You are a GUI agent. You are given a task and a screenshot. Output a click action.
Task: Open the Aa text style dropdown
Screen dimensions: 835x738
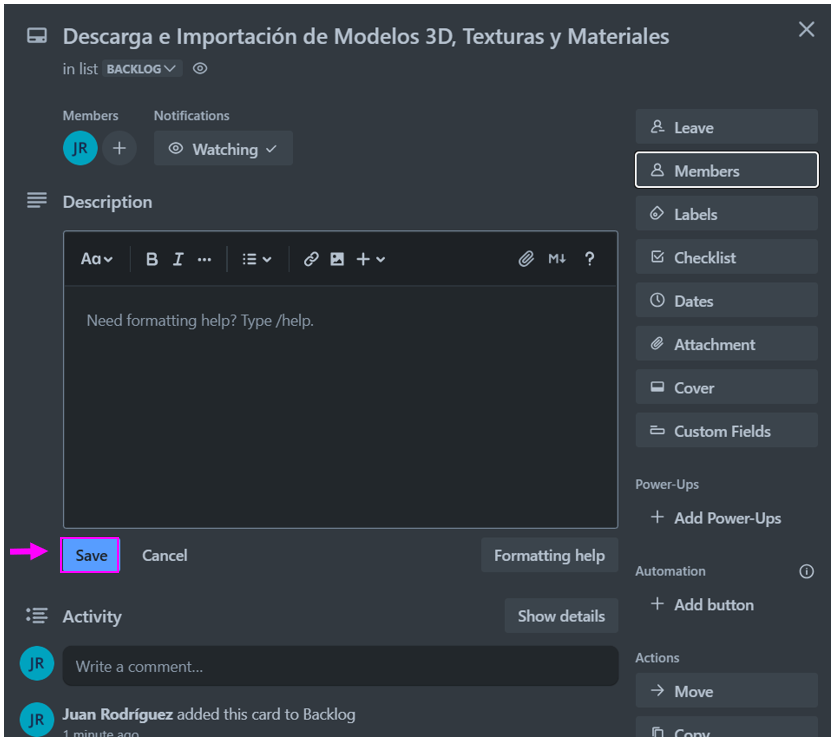(x=96, y=258)
